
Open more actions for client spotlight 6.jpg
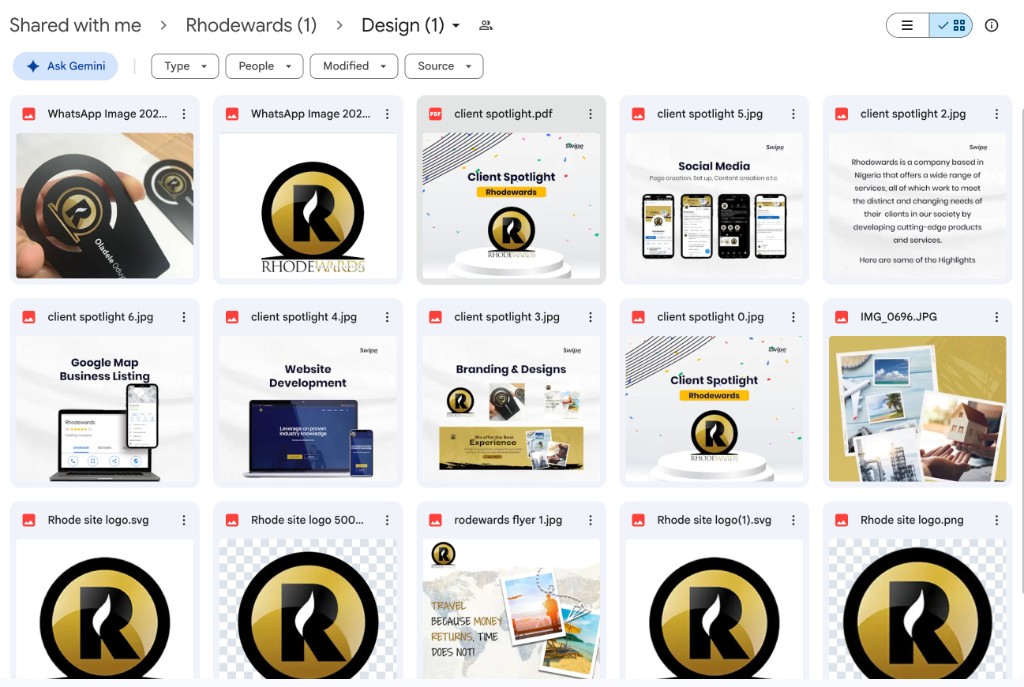point(184,317)
